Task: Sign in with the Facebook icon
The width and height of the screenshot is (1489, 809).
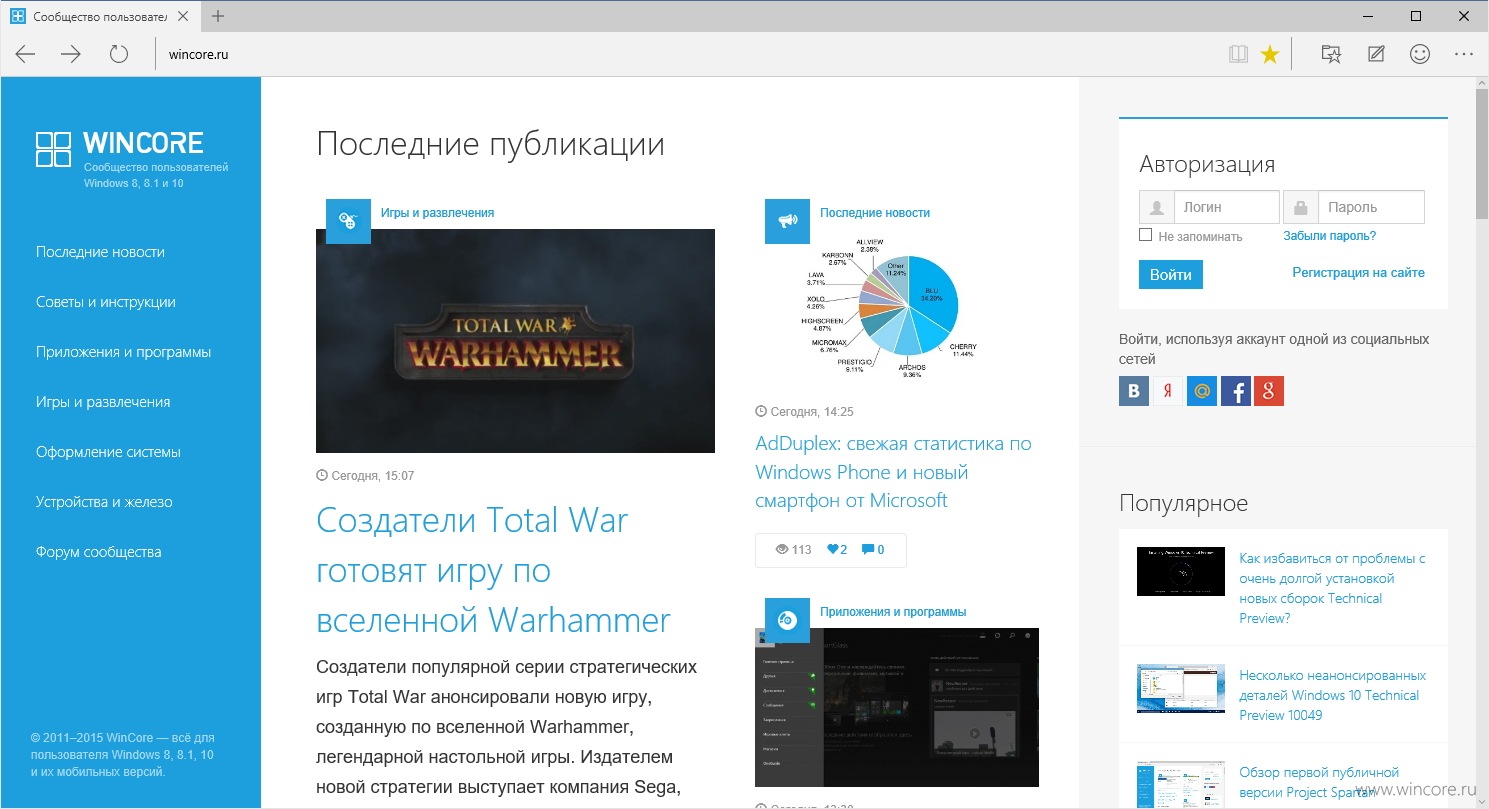Action: (x=1235, y=391)
